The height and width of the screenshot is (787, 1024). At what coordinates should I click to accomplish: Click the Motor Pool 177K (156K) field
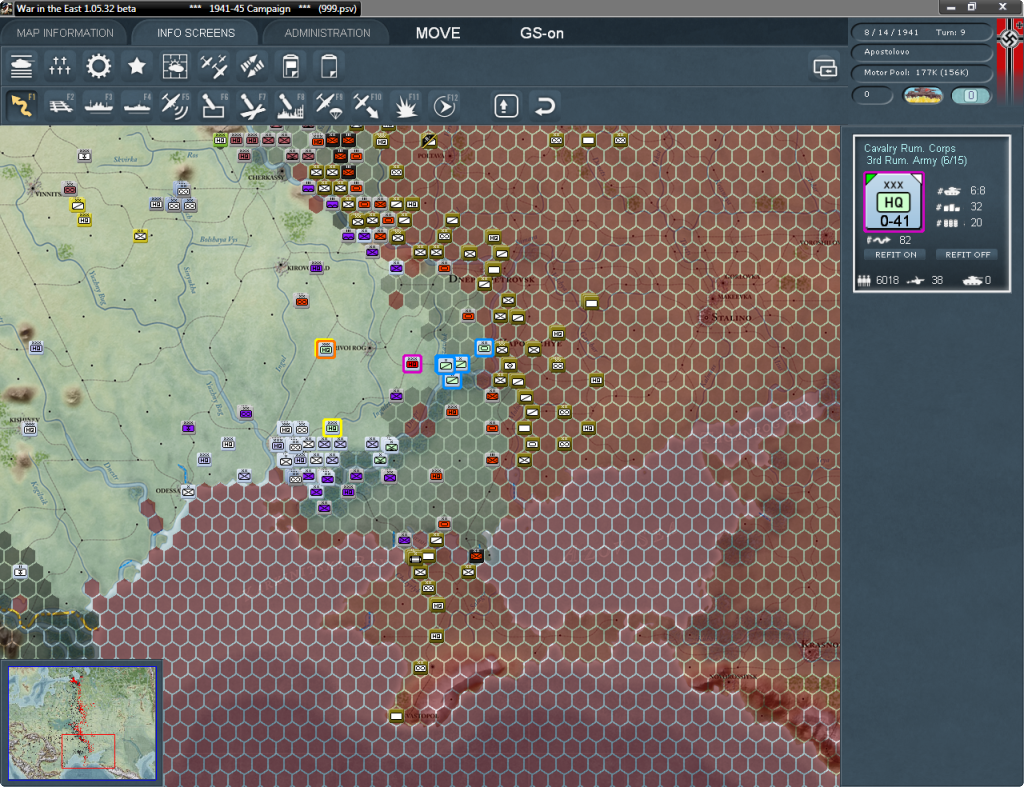click(x=921, y=72)
